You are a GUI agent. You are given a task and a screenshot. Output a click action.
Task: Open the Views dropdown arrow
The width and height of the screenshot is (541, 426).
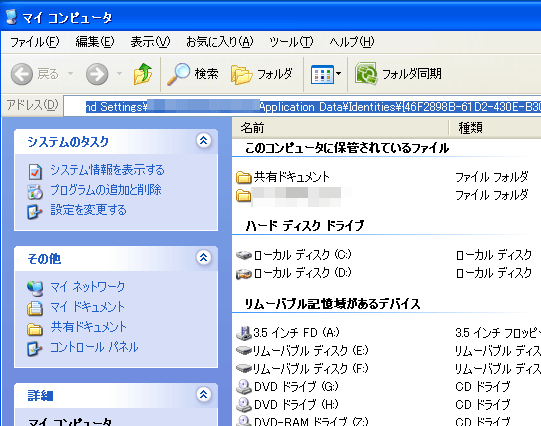tap(338, 73)
